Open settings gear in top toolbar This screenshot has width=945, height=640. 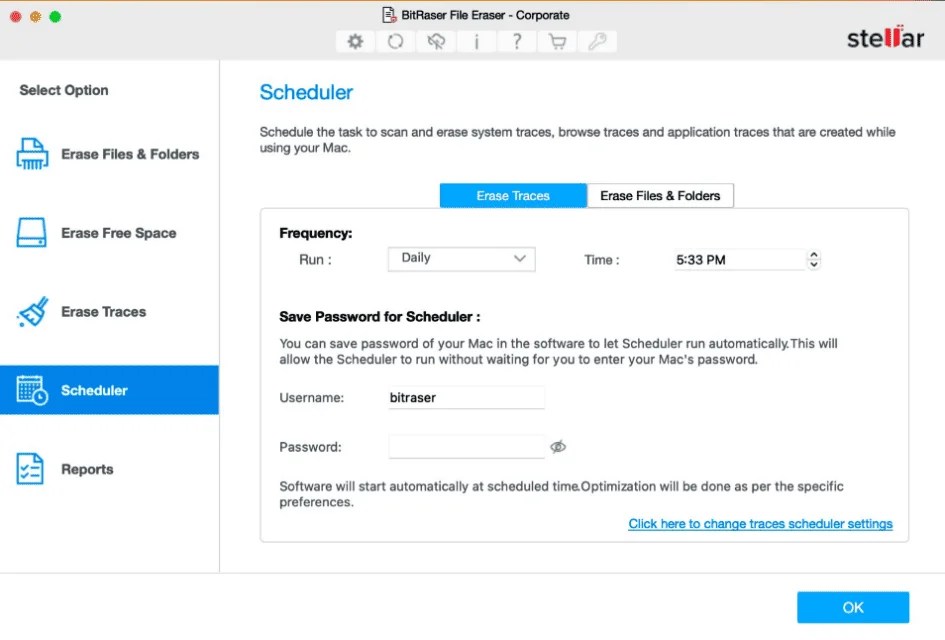(356, 42)
